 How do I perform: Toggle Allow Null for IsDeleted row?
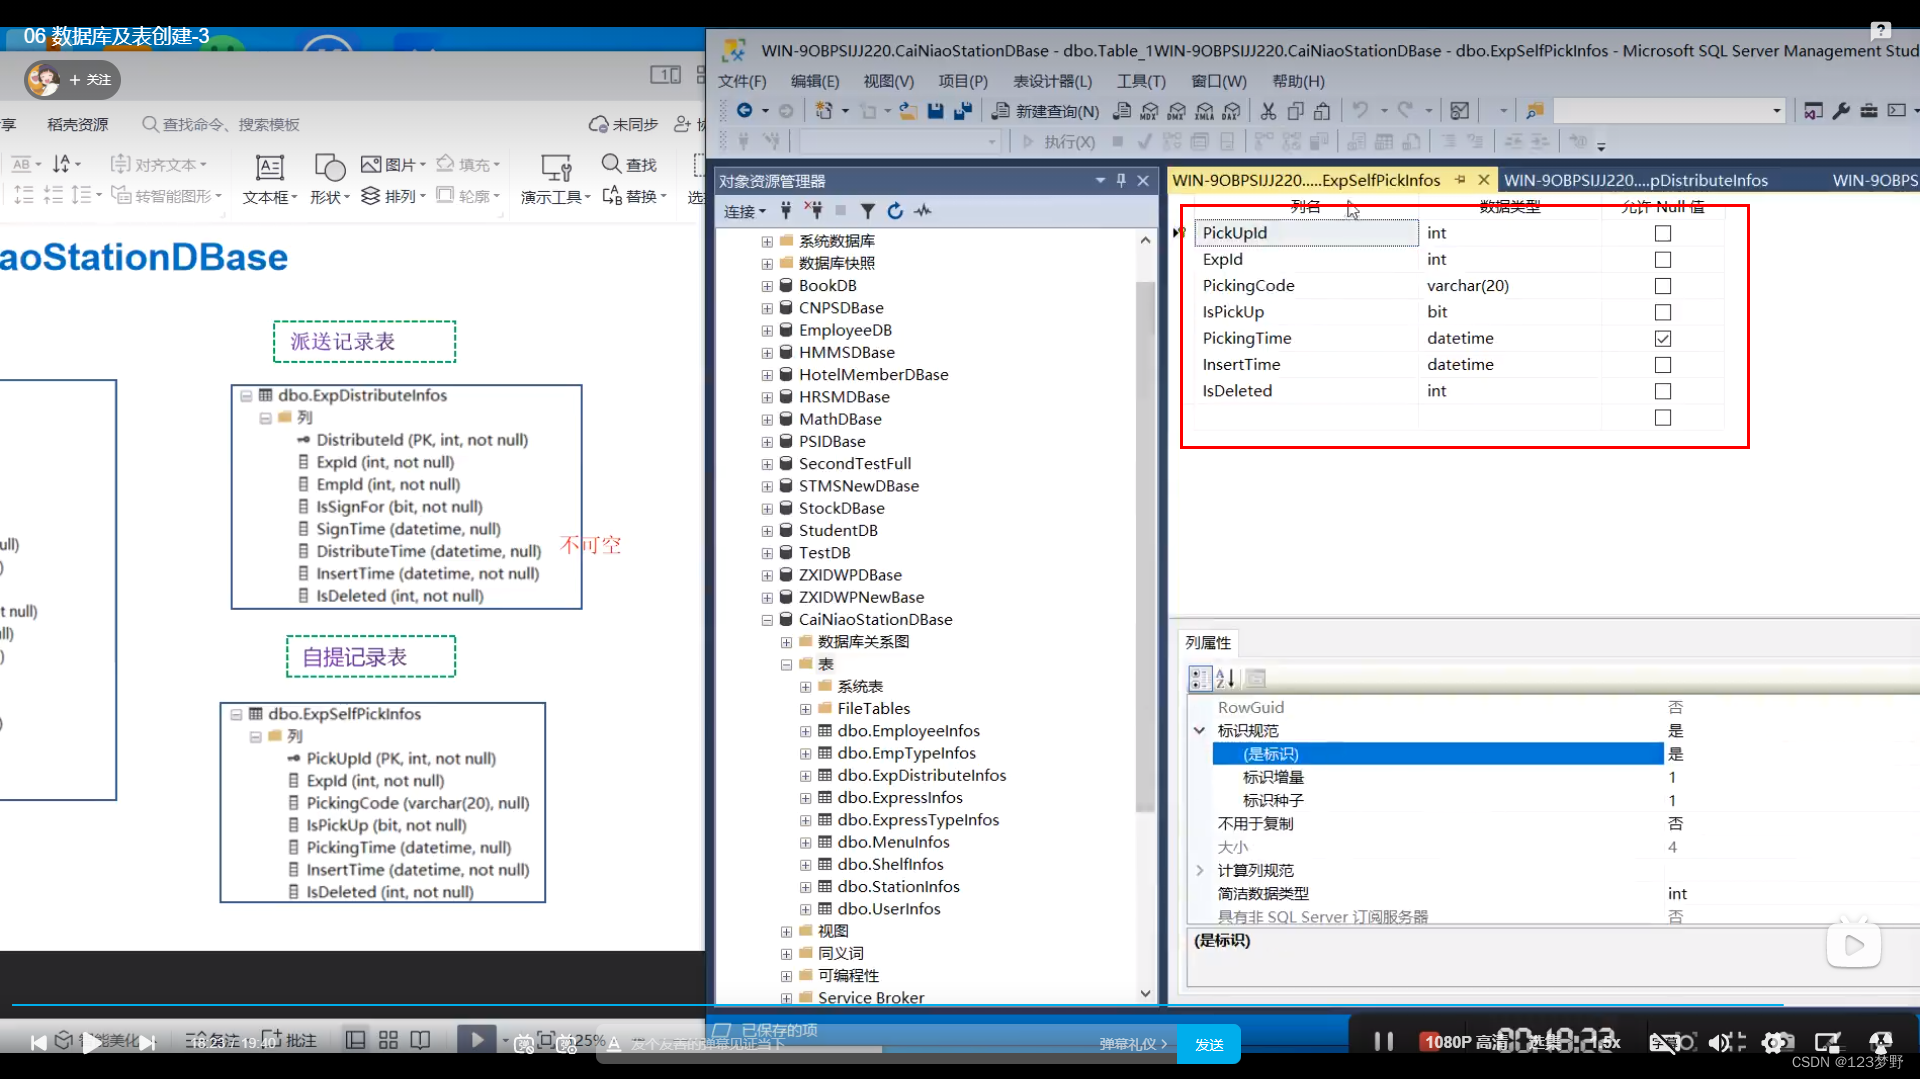[1663, 391]
